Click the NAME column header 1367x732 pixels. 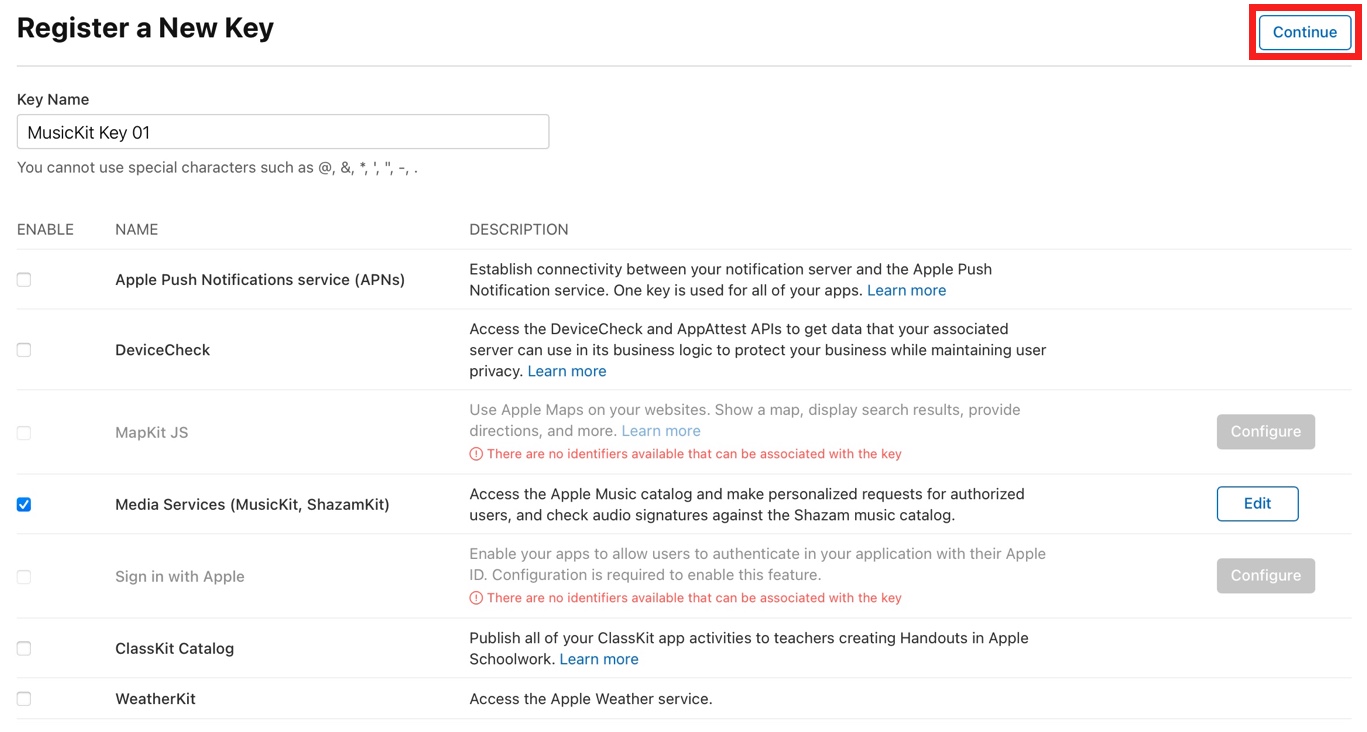137,230
